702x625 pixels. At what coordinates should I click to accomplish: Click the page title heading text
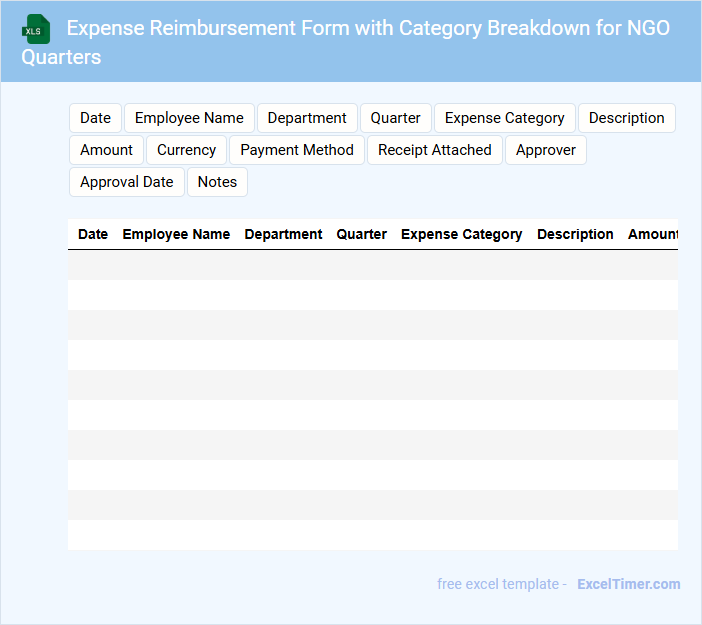[368, 28]
